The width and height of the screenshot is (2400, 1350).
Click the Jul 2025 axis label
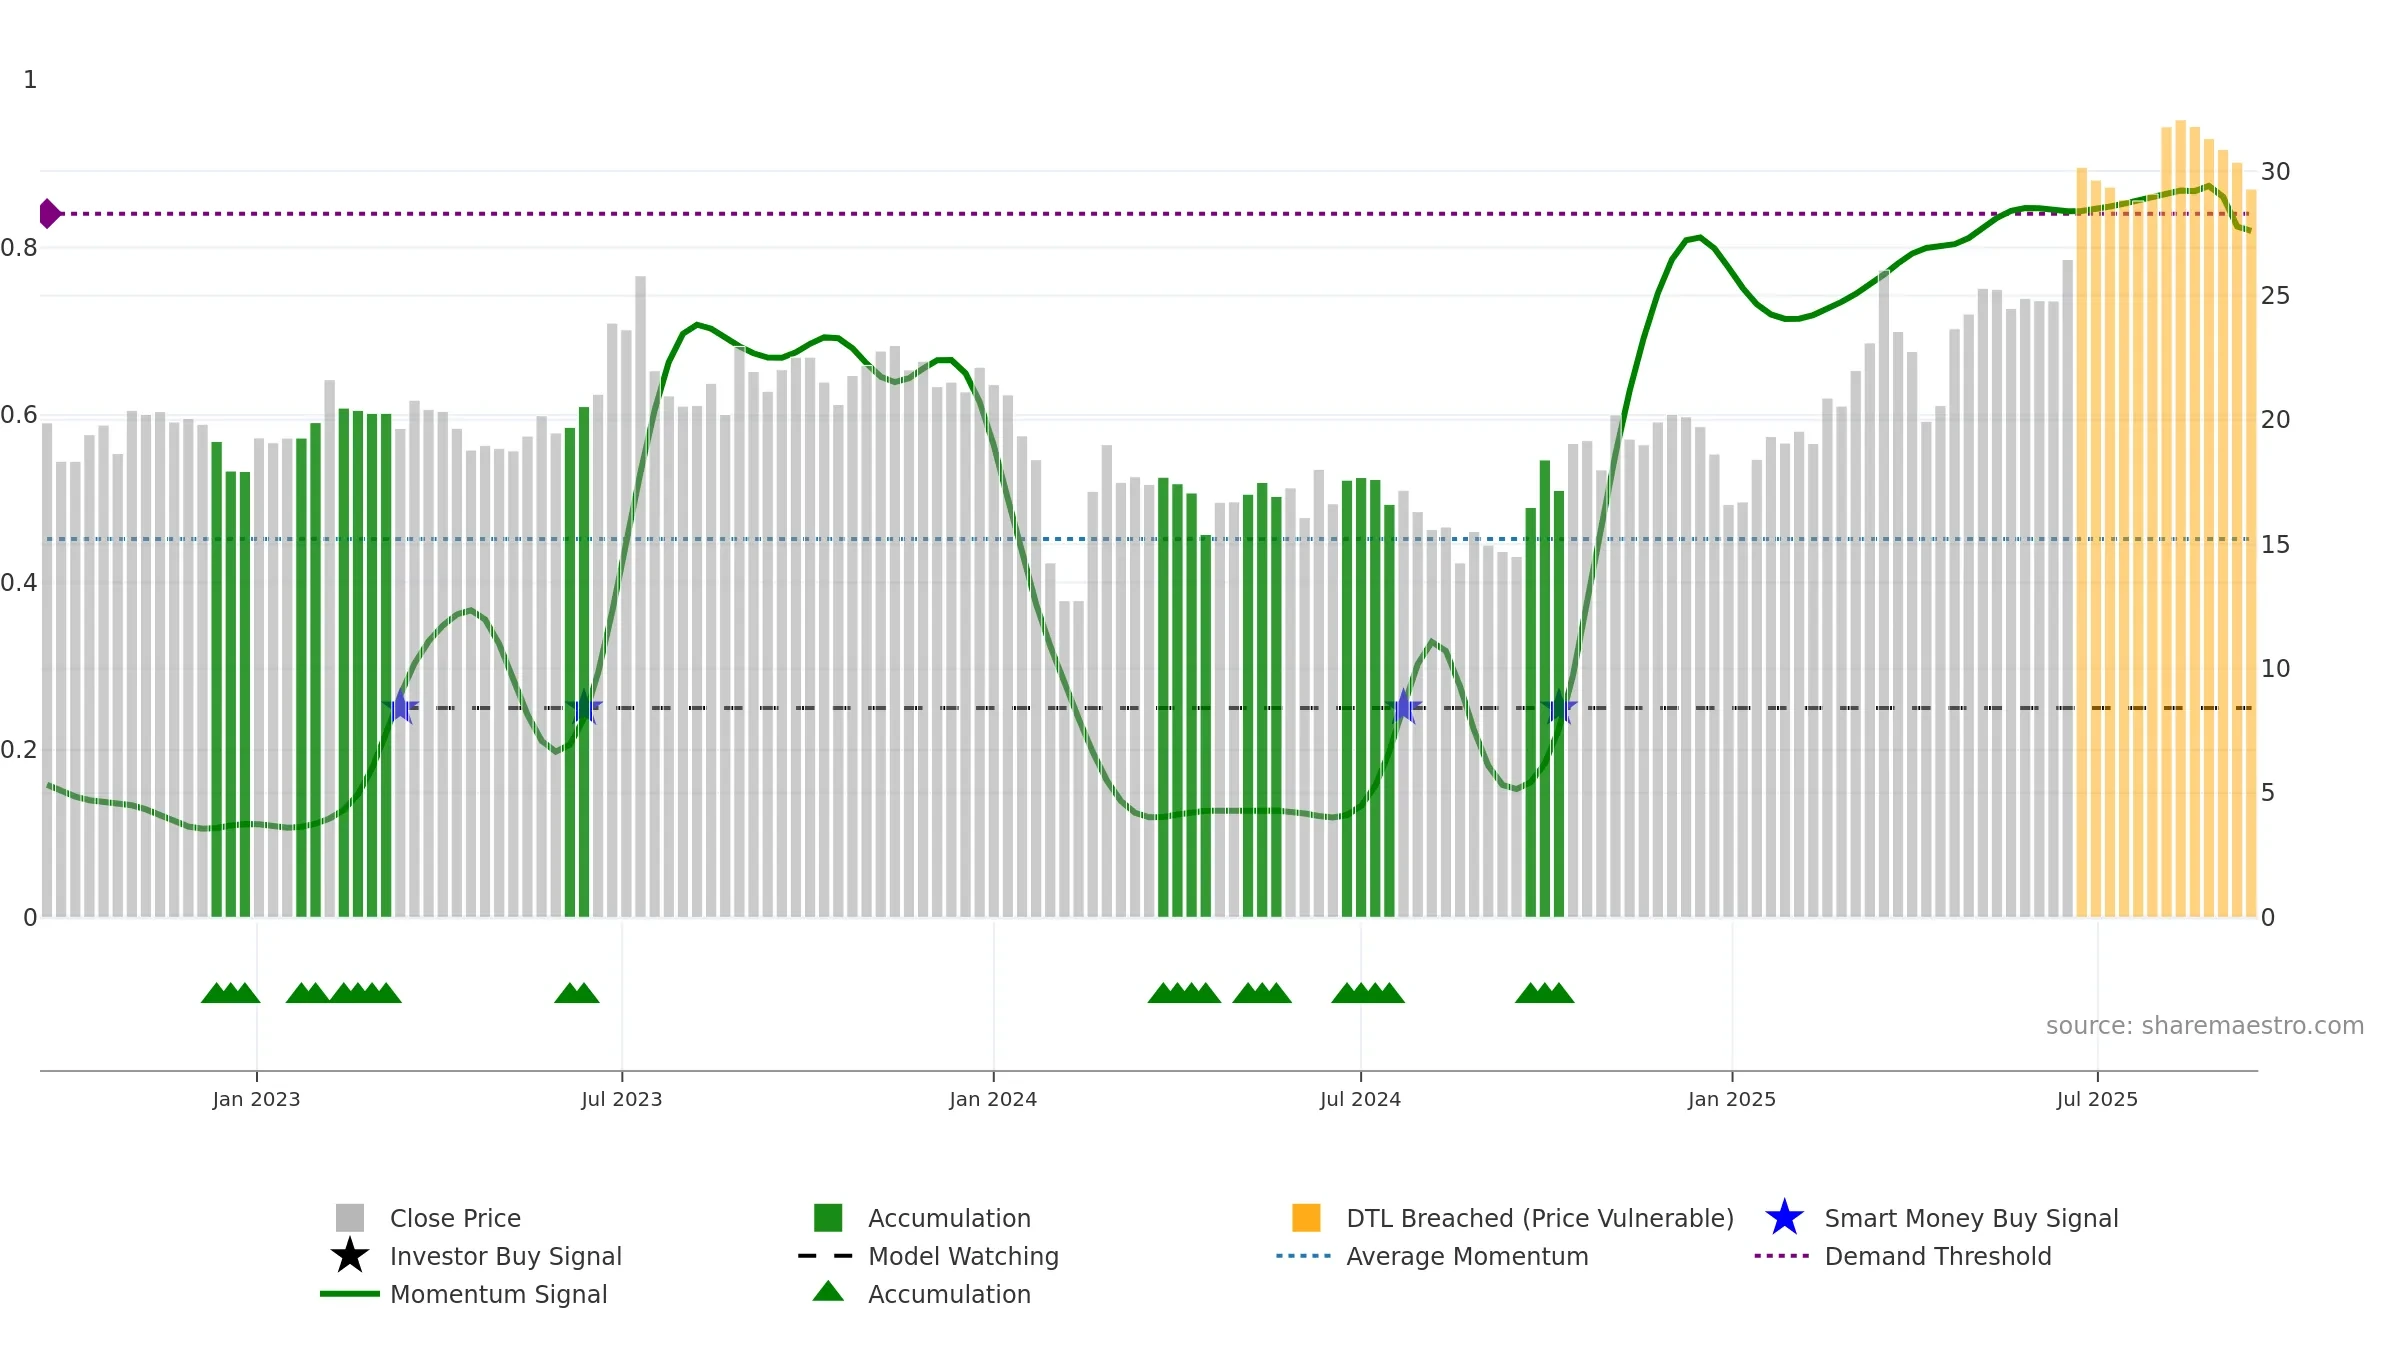2097,1099
